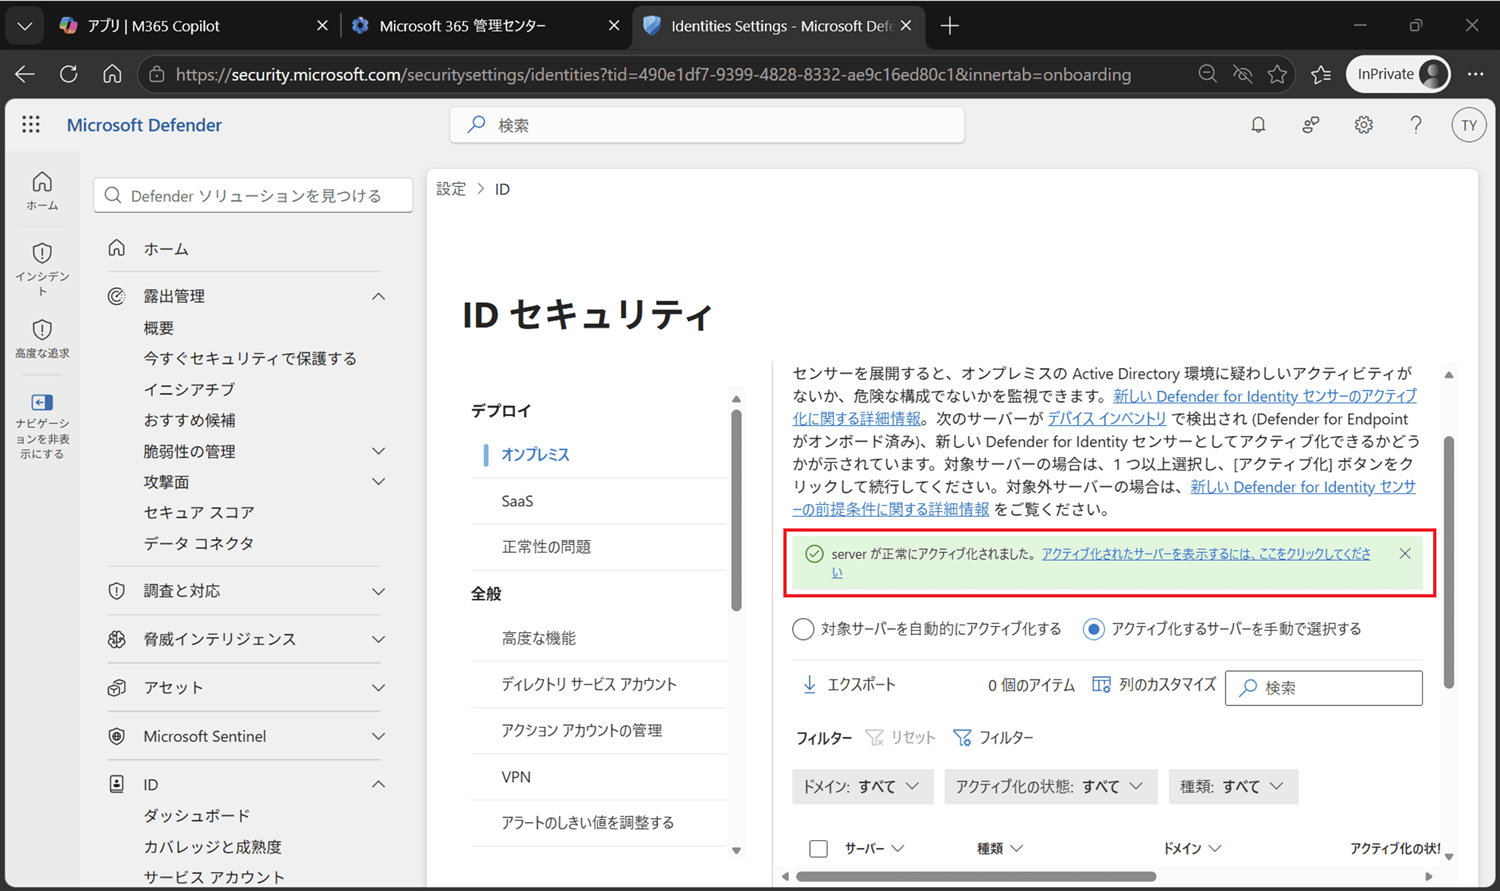Expand investigation and response section
Viewport: 1500px width, 891px height.
pos(378,591)
